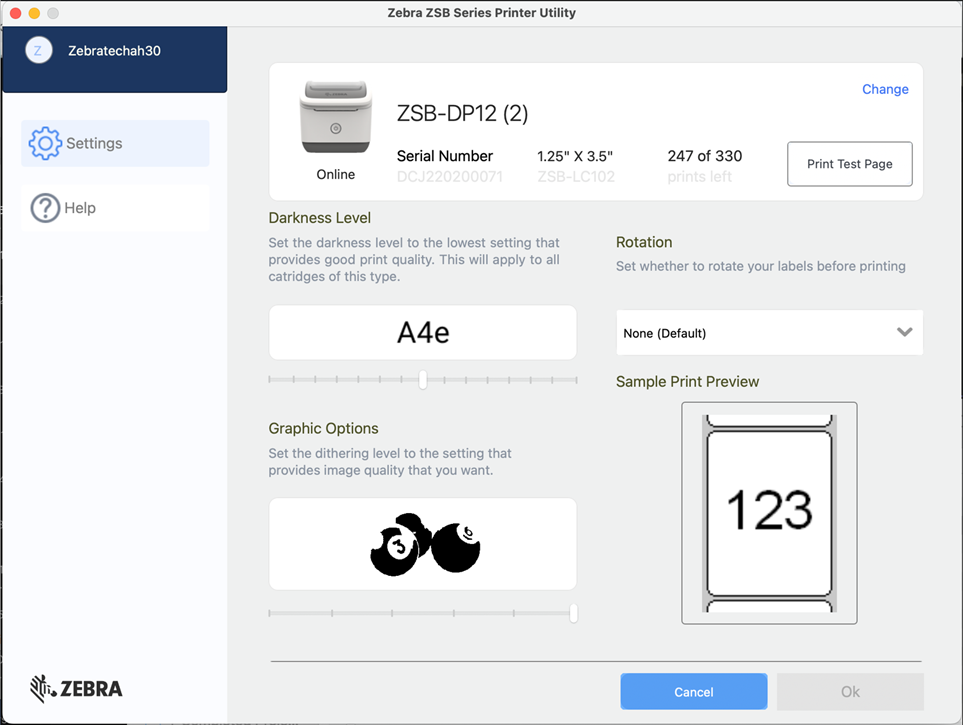Click the Sample Print Preview label thumbnail

[x=769, y=513]
